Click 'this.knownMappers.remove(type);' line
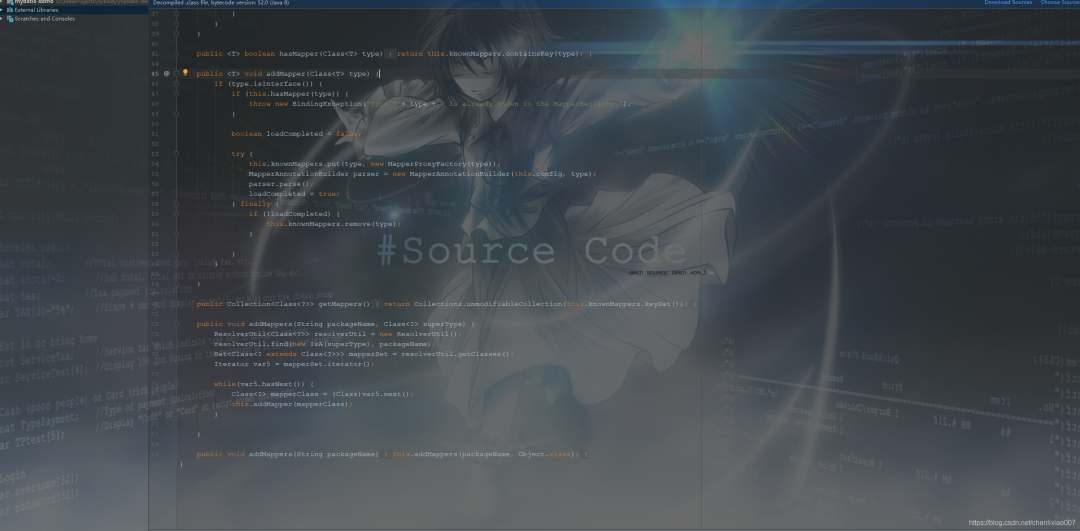Image resolution: width=1080 pixels, height=531 pixels. (x=333, y=224)
